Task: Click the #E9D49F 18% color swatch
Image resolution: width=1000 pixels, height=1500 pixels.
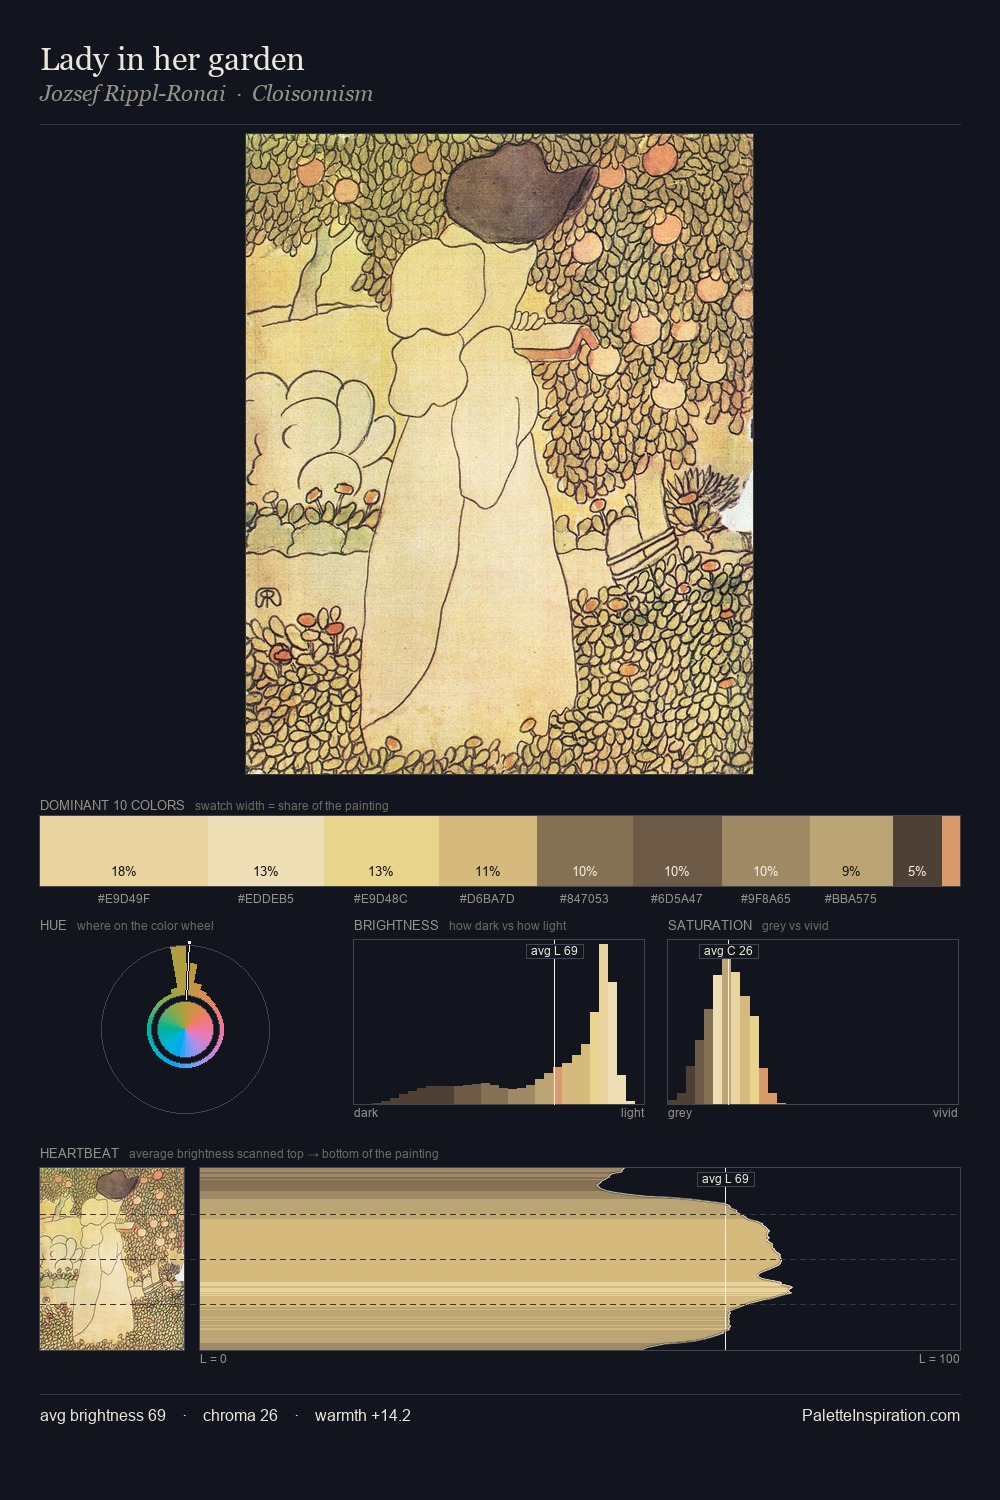Action: 124,851
